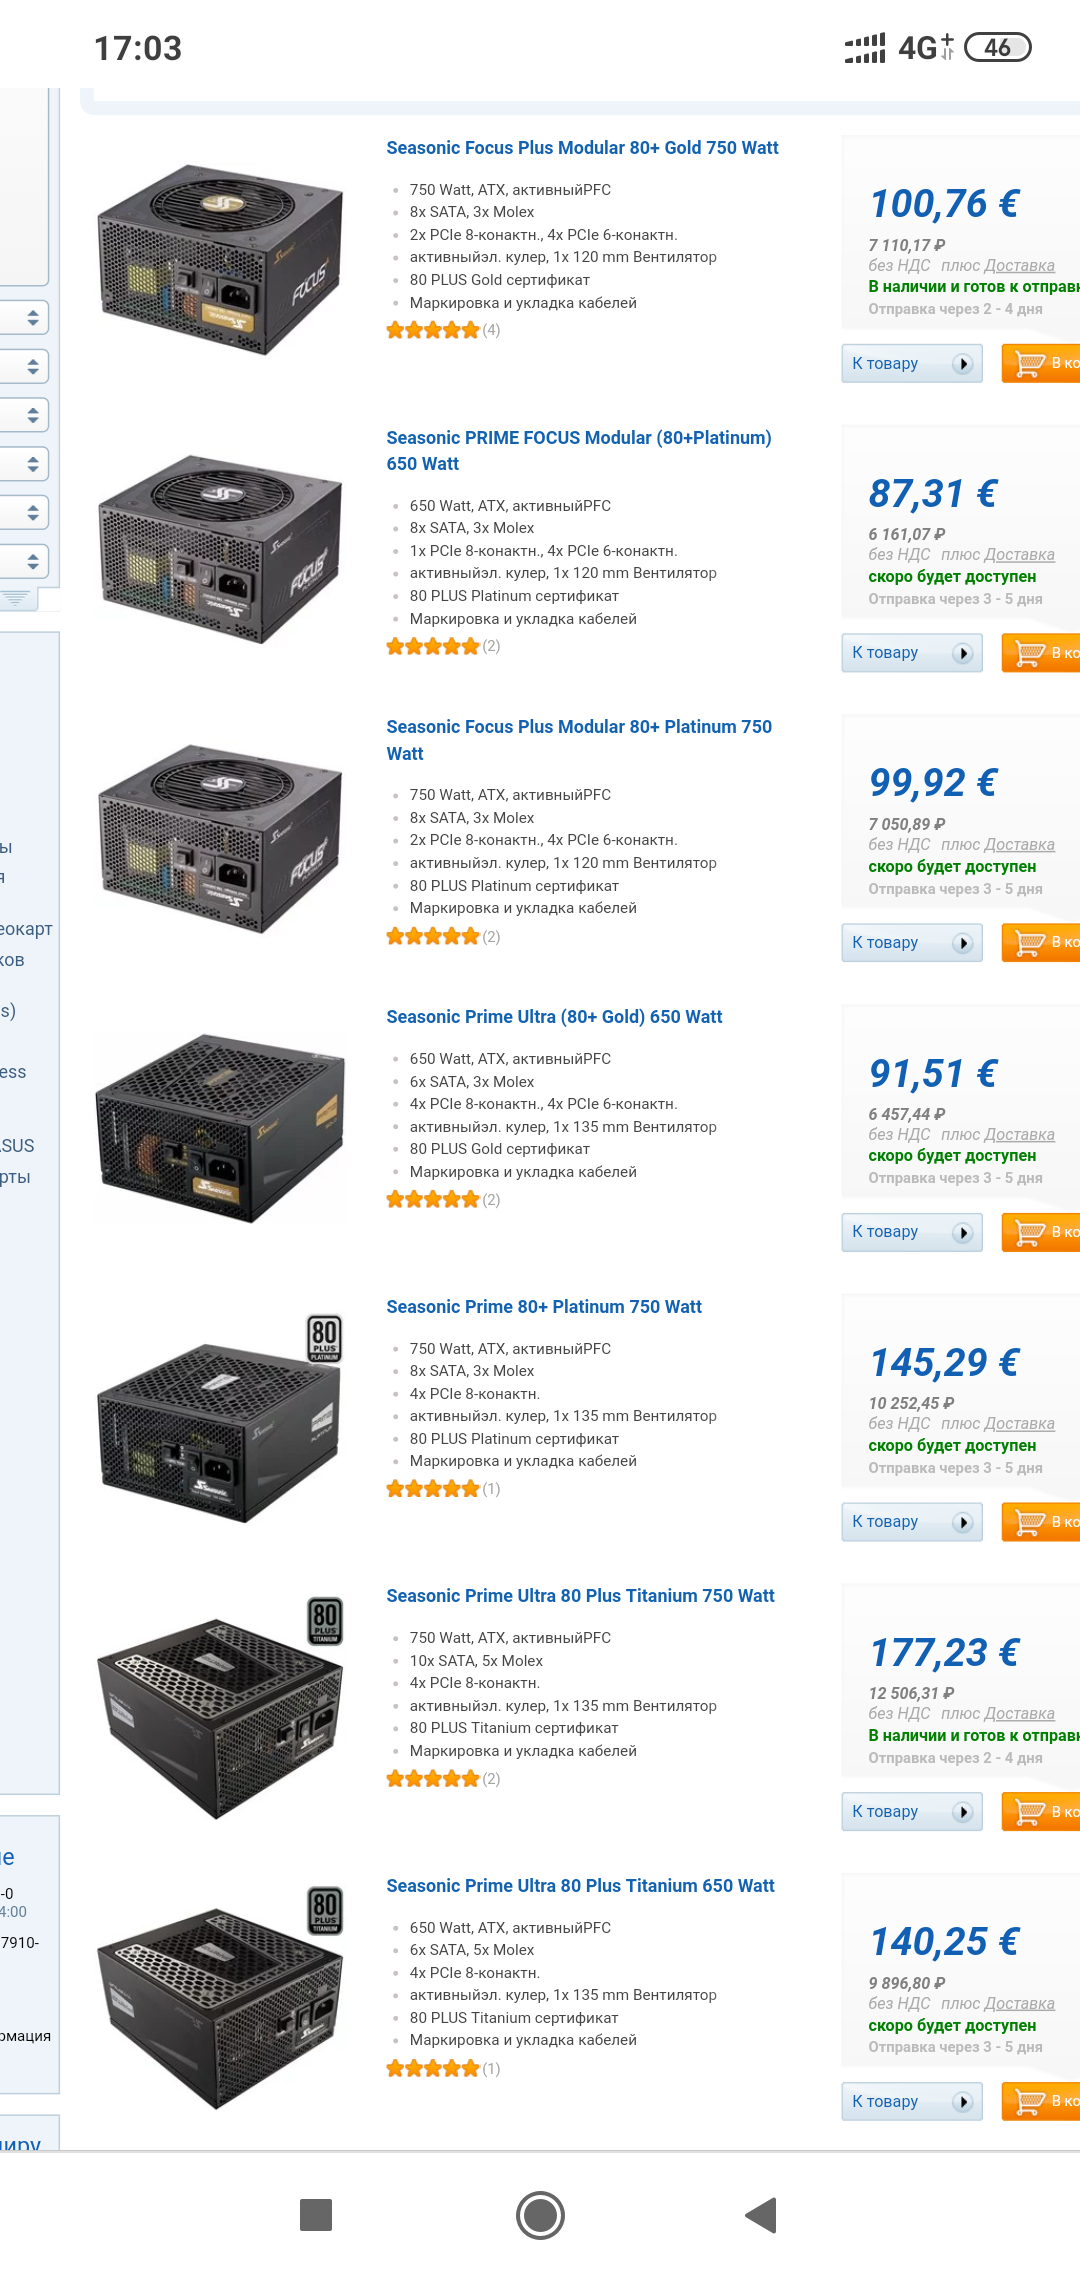The width and height of the screenshot is (1080, 2280).
Task: Open topmost sidebar filter dropdown
Action: click(23, 318)
